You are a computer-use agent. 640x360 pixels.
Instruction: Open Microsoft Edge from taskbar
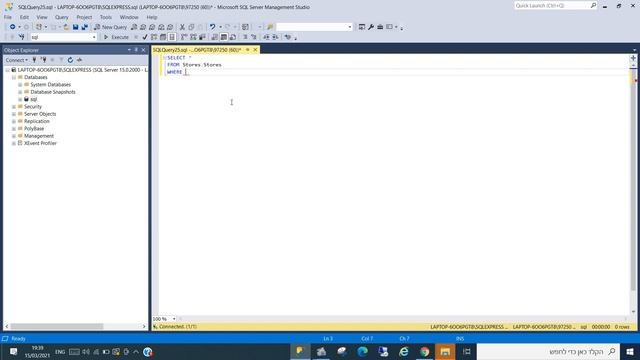tap(362, 351)
